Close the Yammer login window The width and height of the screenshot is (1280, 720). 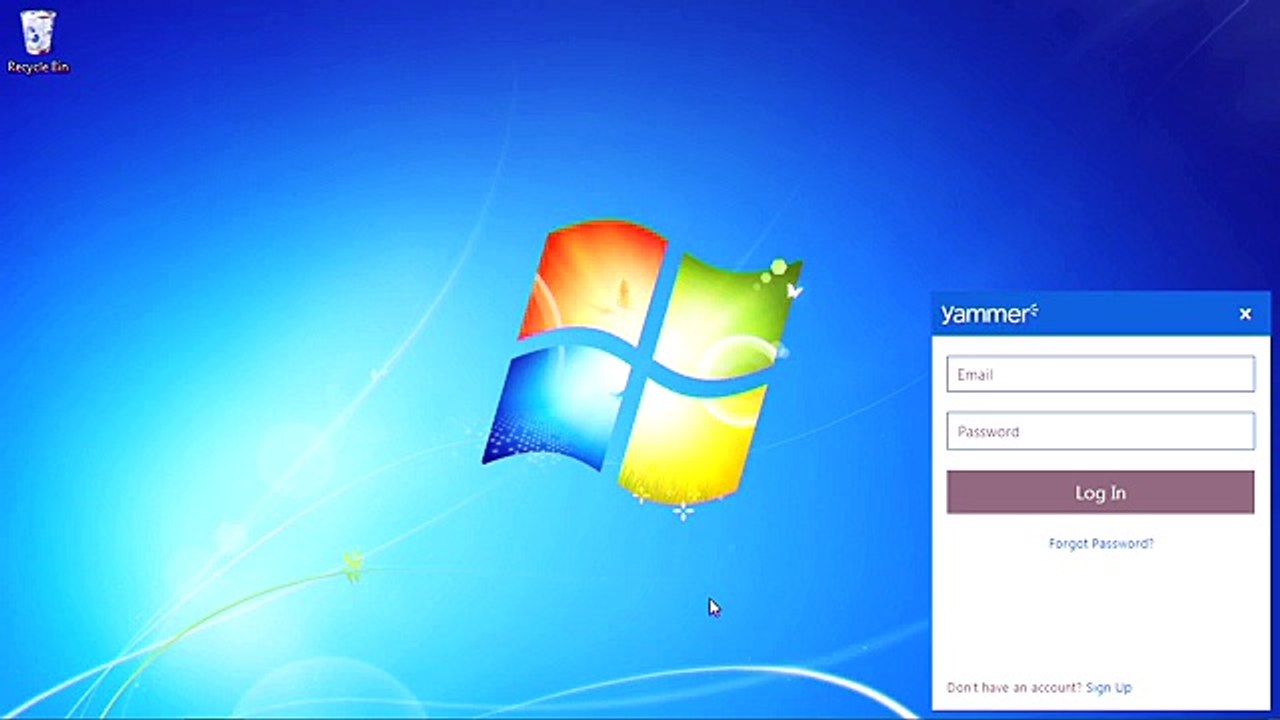(1245, 314)
